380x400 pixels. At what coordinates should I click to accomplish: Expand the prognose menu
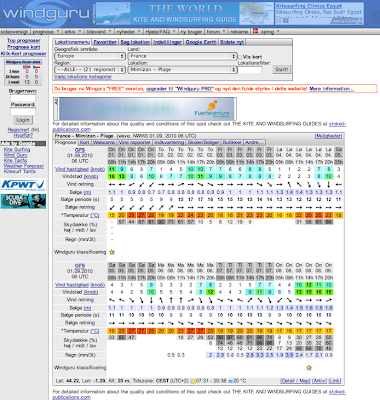(x=46, y=32)
